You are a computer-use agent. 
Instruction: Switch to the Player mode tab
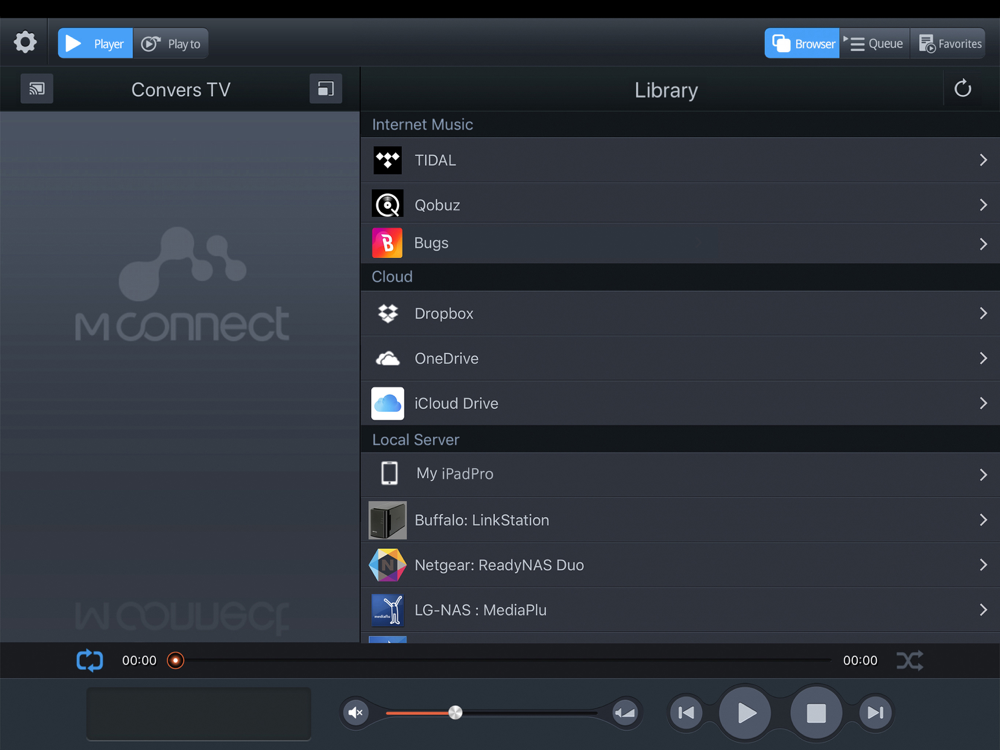pos(96,43)
